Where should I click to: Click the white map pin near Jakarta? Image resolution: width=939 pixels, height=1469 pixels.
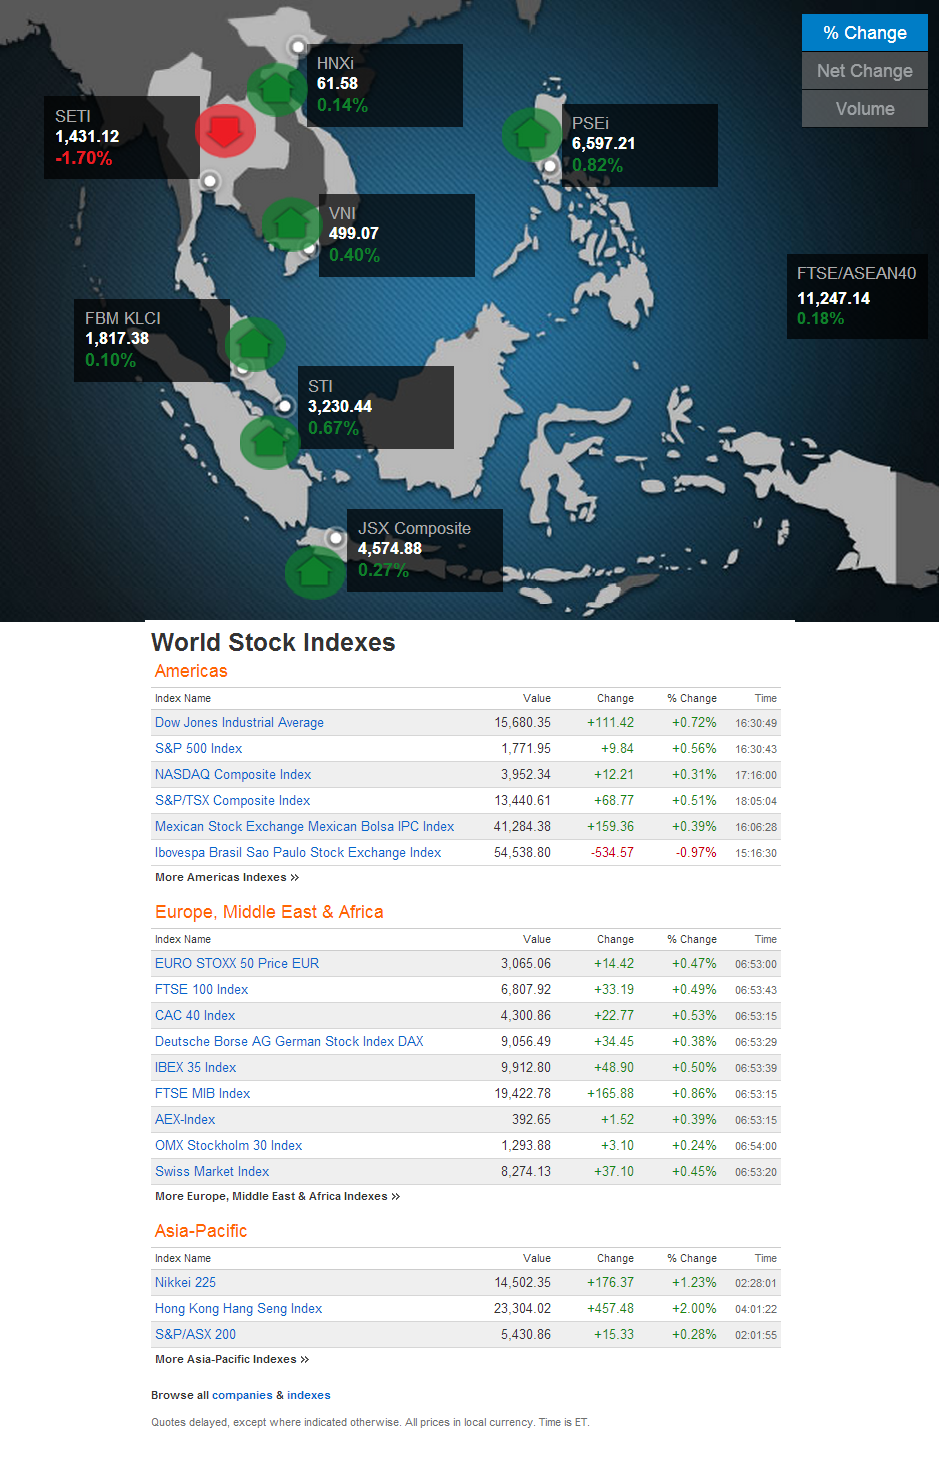click(335, 538)
